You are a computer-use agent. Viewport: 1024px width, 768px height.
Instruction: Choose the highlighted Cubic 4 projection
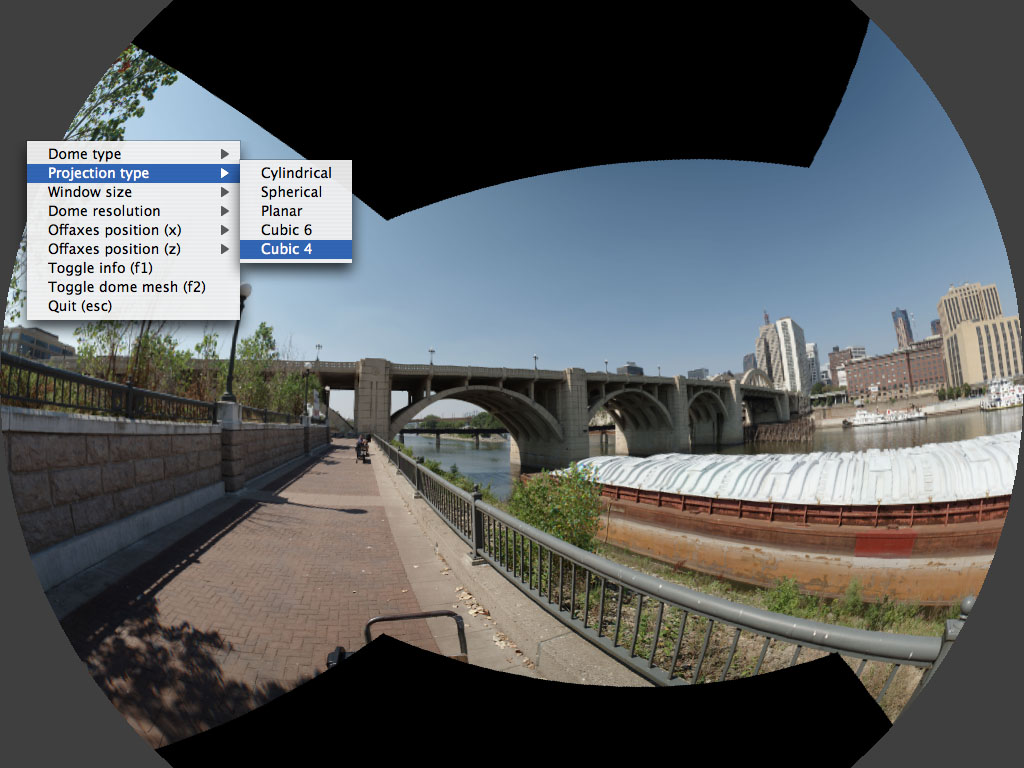tap(296, 249)
